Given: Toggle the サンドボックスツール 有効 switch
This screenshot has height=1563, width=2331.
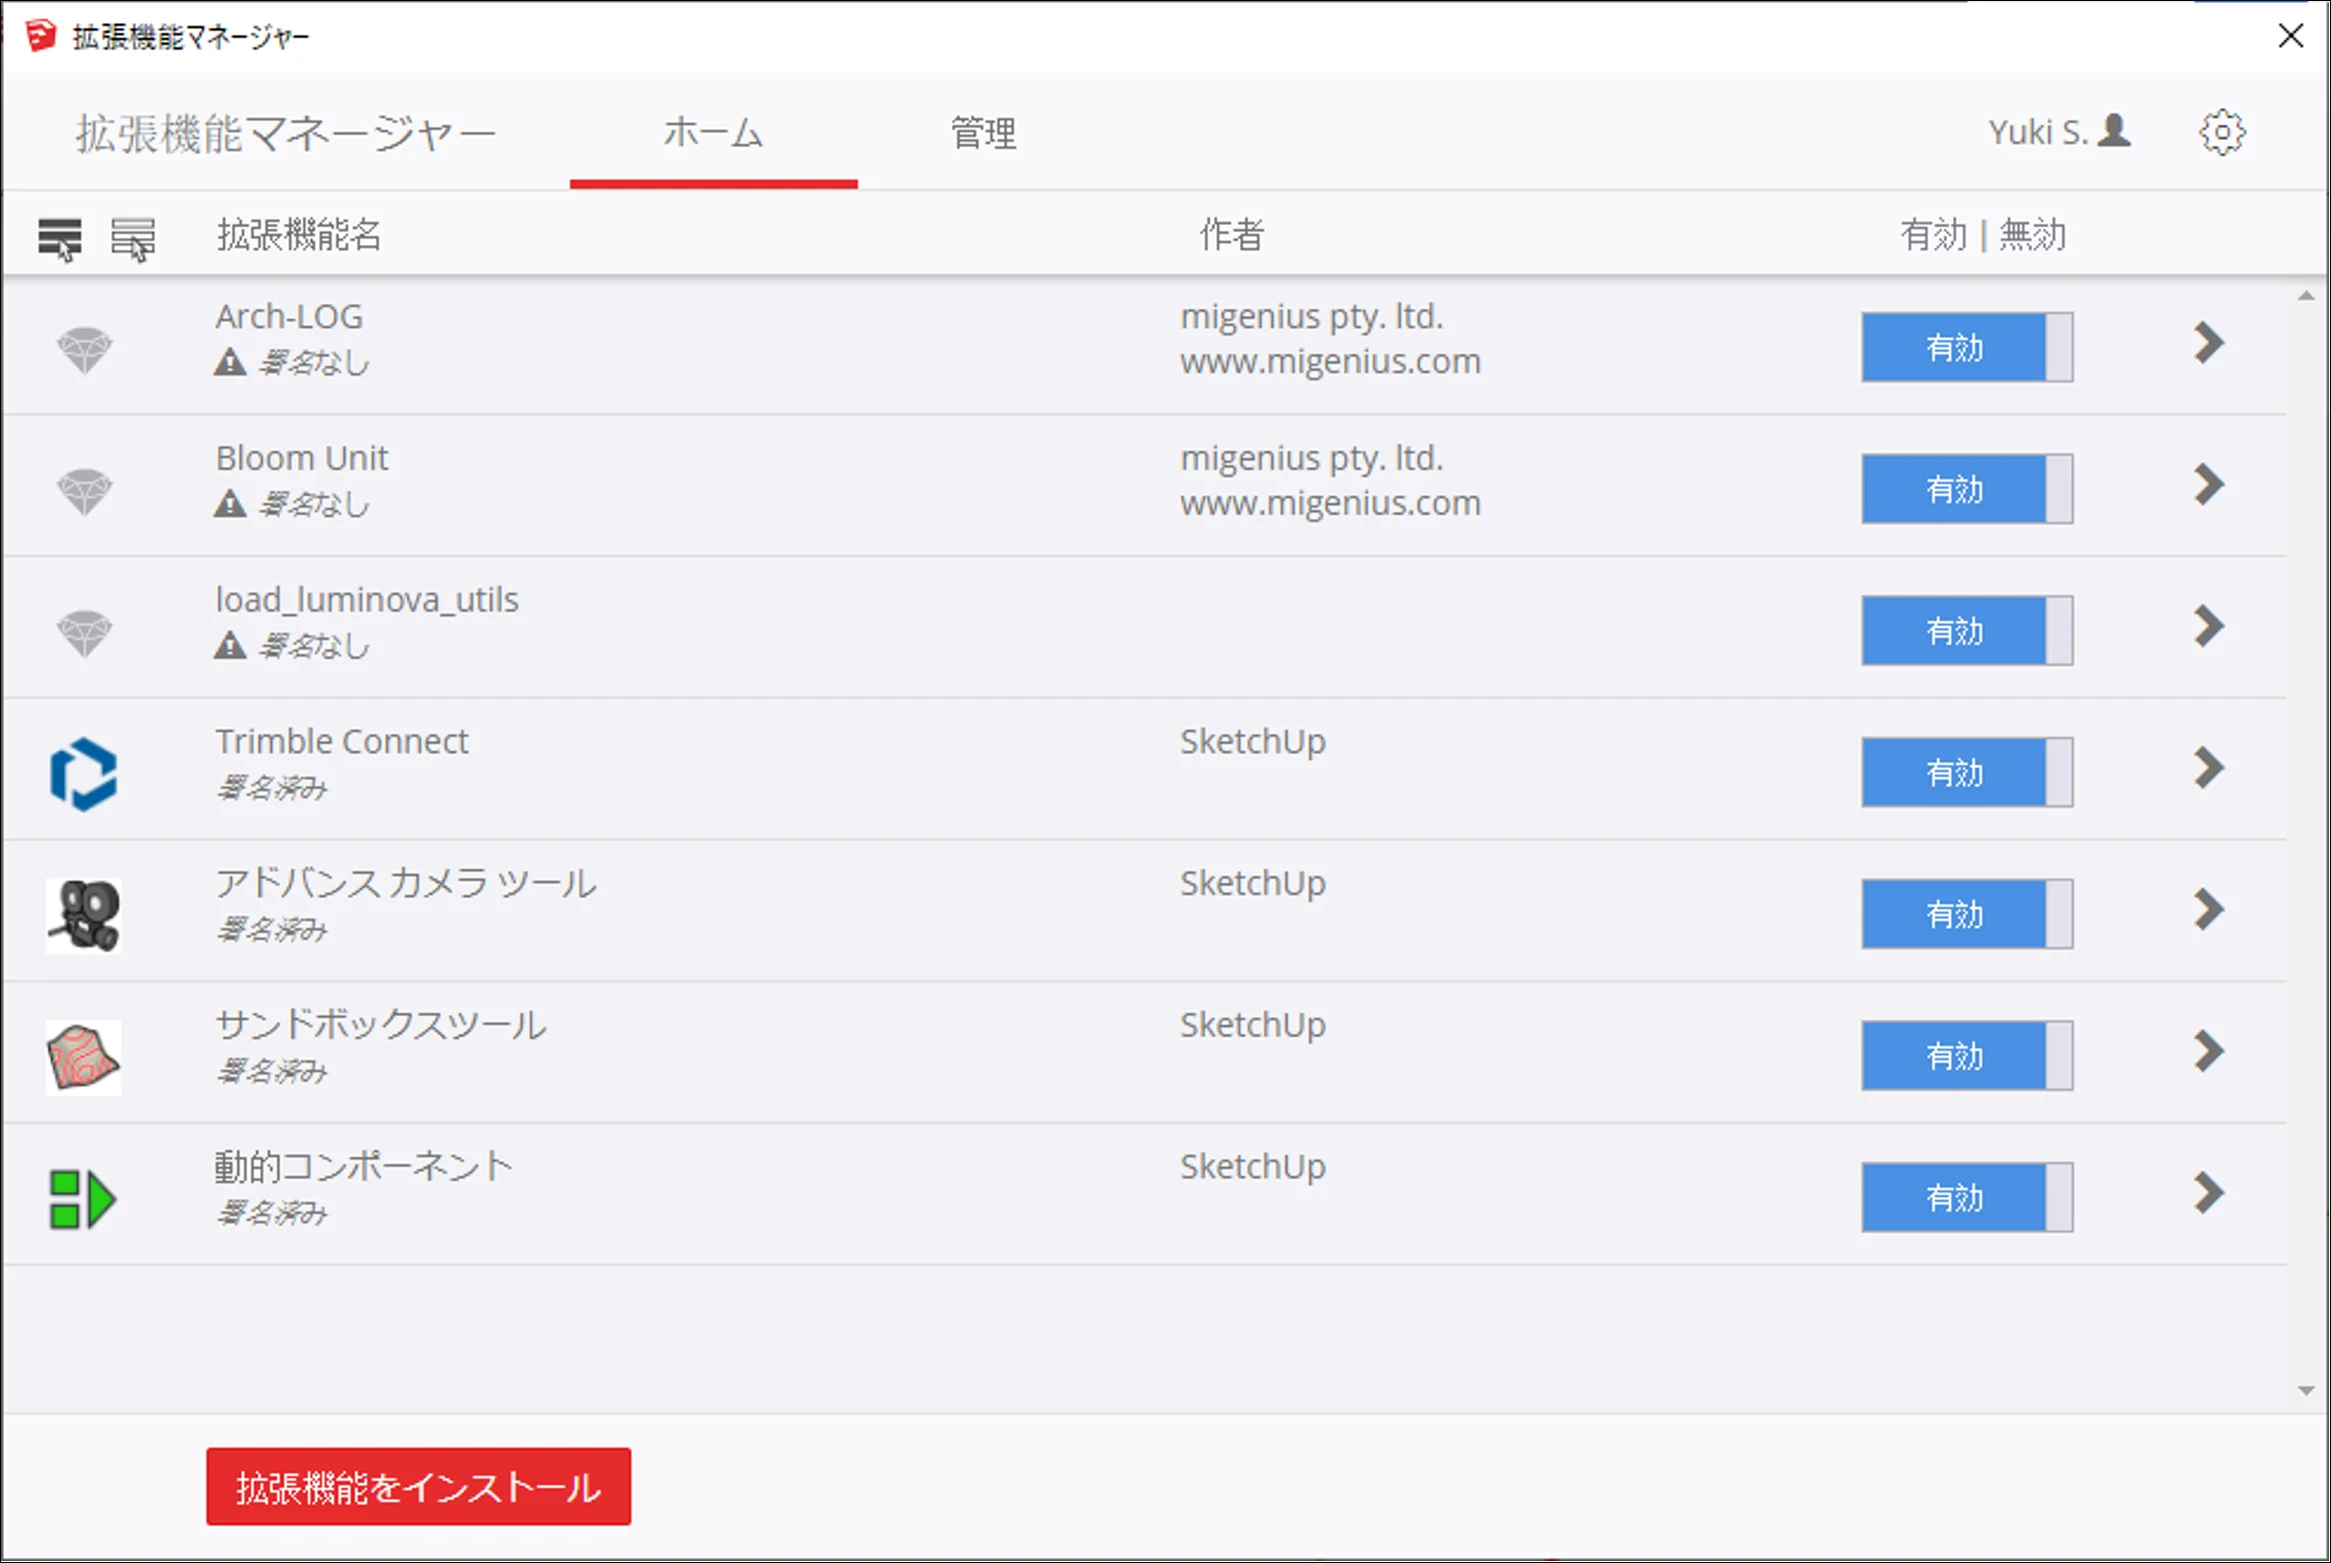Looking at the screenshot, I should tap(1967, 1056).
